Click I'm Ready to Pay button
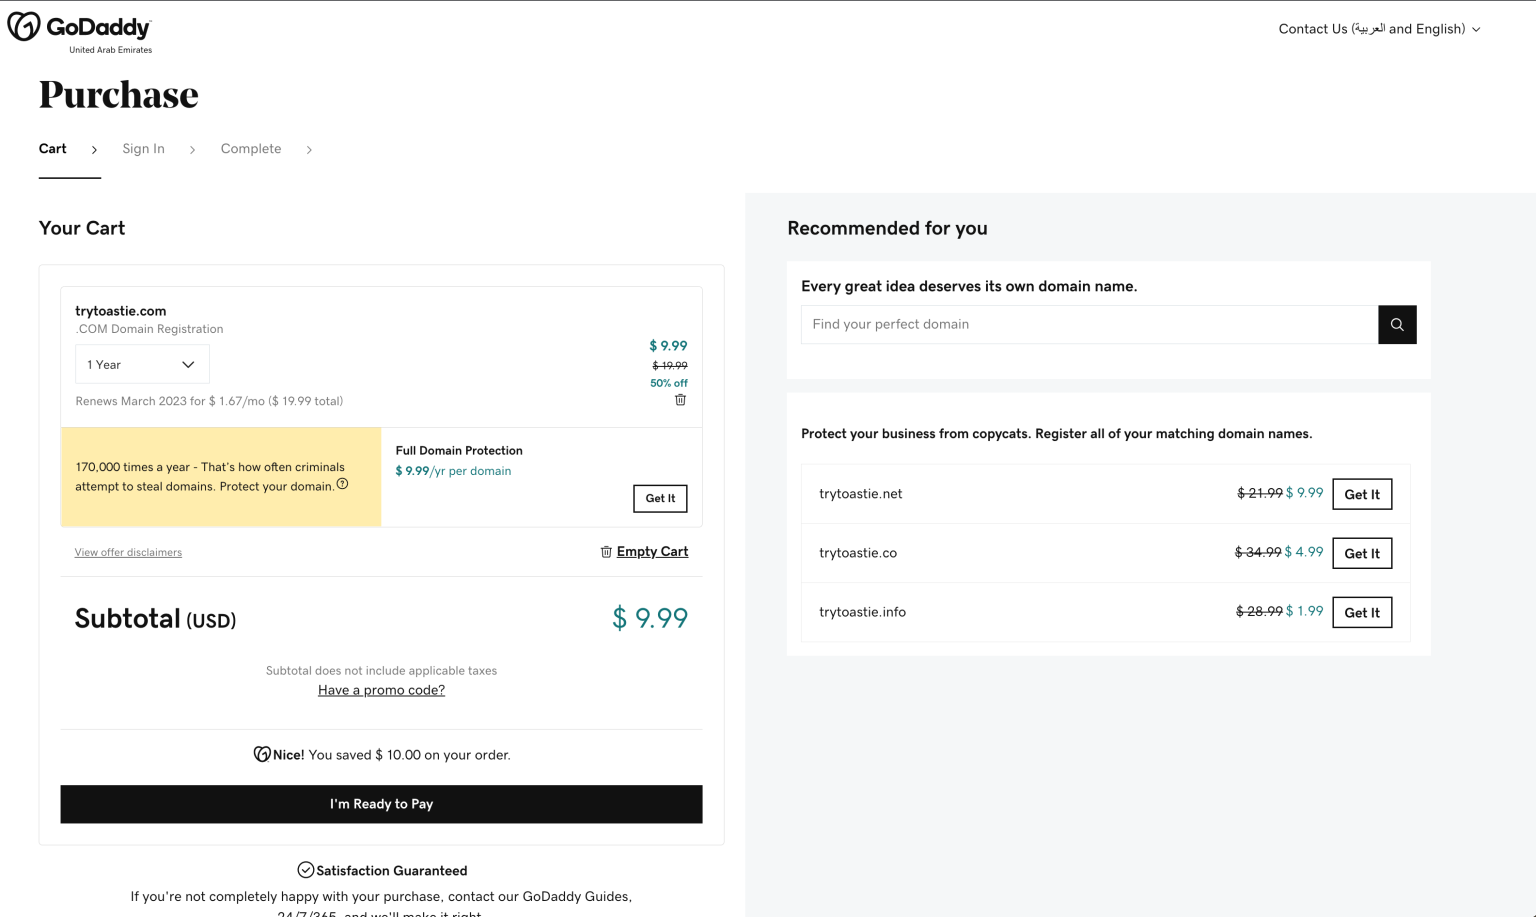1536x917 pixels. (x=381, y=804)
